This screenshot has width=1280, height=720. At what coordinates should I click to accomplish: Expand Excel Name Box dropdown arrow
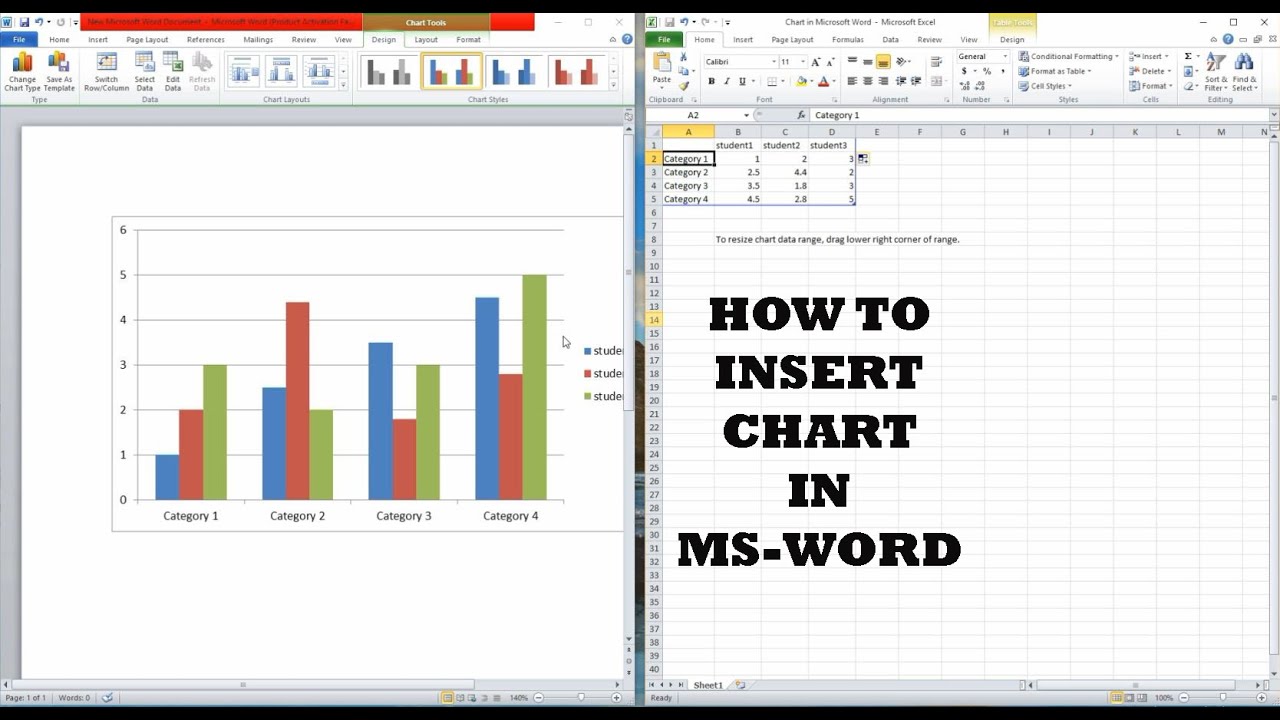click(x=747, y=116)
